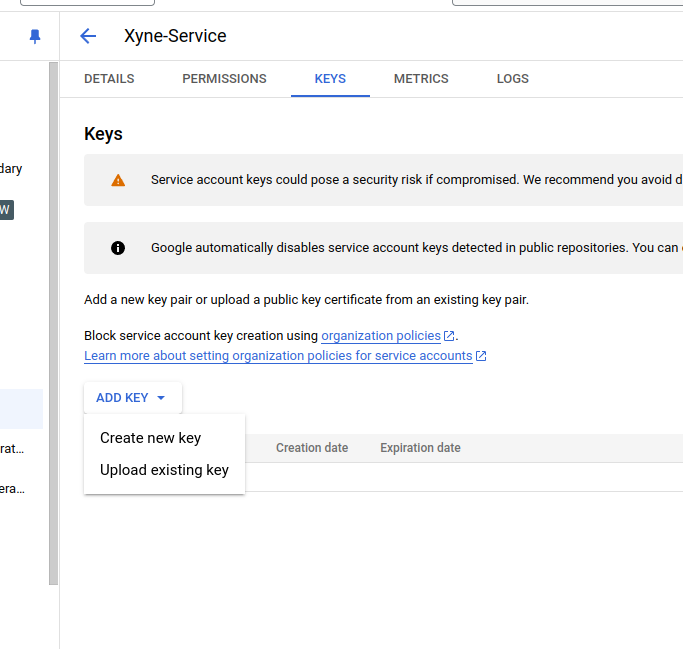Viewport: 683px width, 649px height.
Task: Click the black info circle icon
Action: pos(118,248)
